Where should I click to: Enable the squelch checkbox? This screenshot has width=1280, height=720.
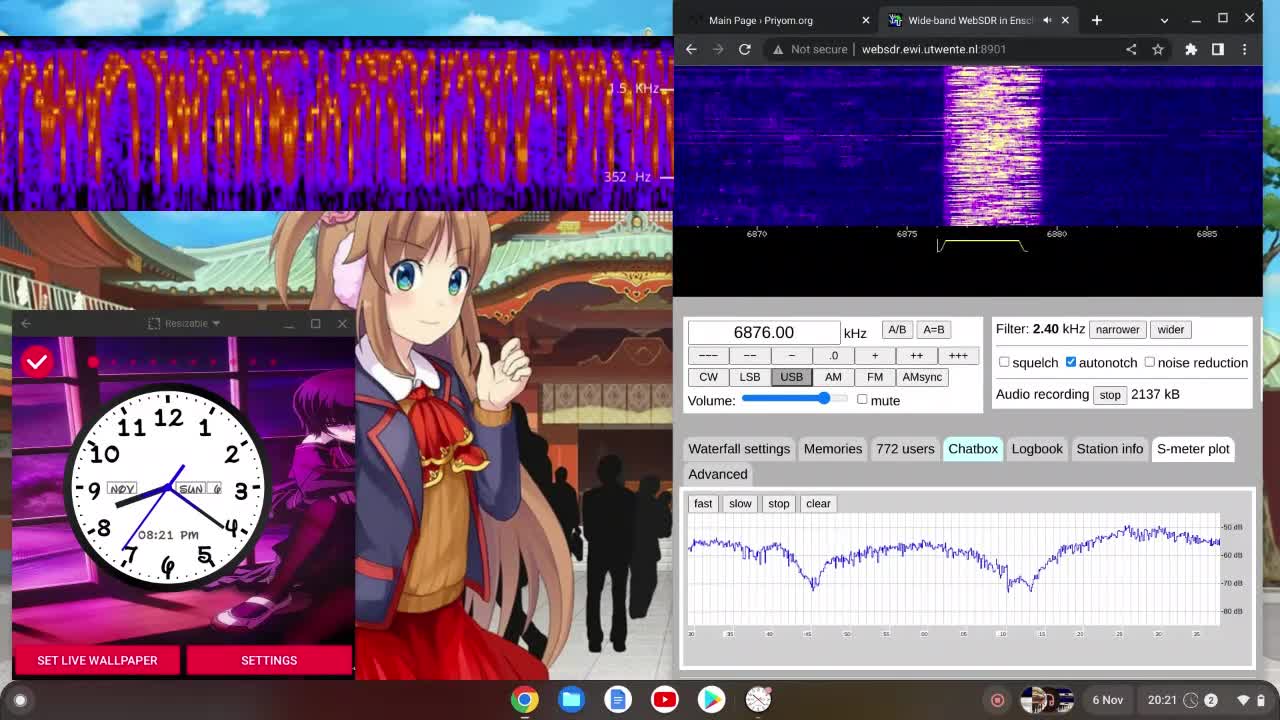pyautogui.click(x=1004, y=362)
